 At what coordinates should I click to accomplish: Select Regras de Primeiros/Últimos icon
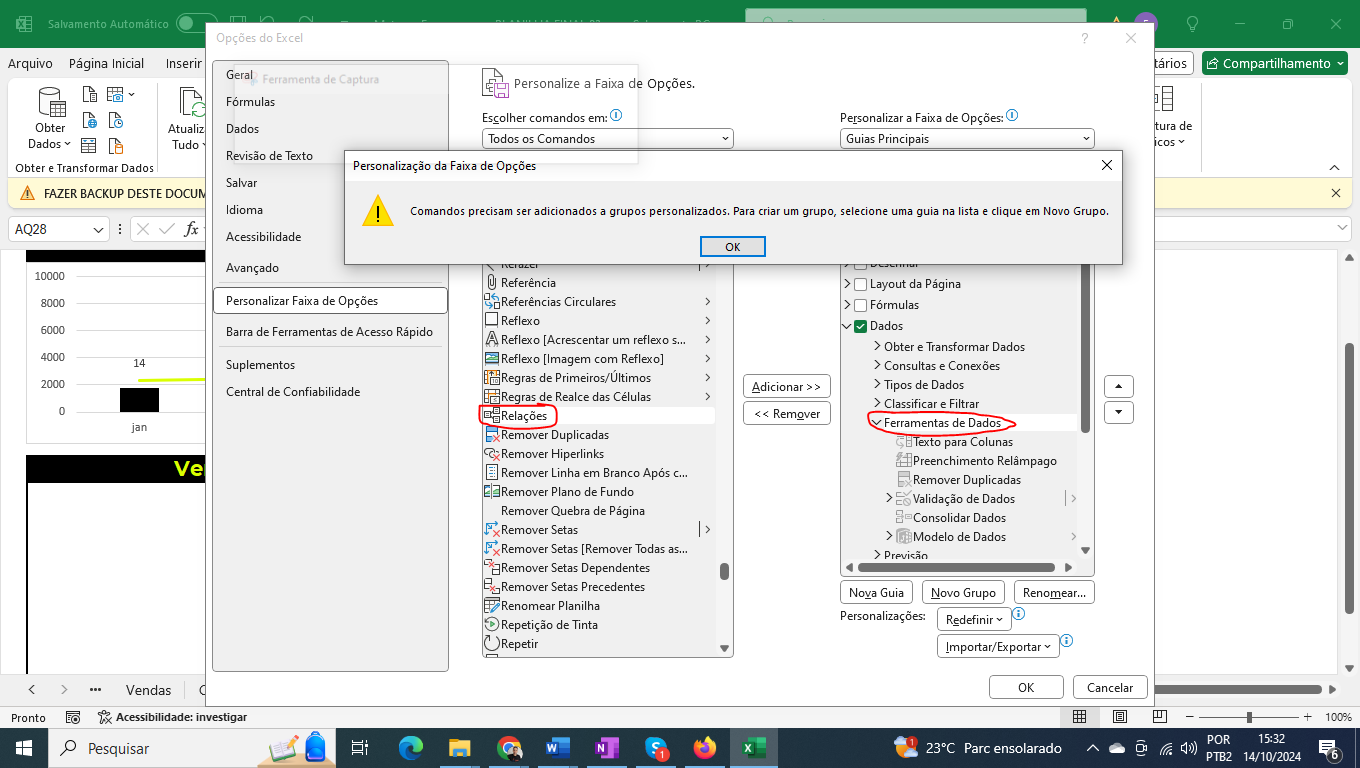(491, 378)
